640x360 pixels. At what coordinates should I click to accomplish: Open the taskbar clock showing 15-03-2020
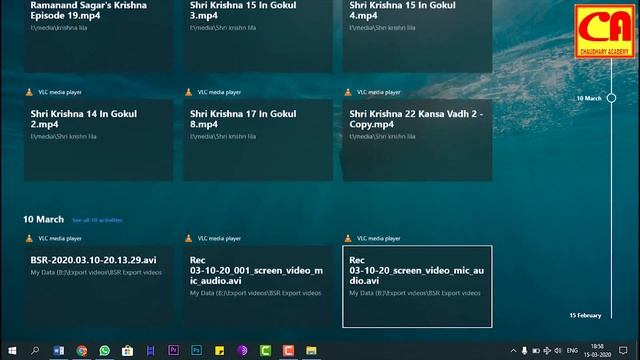[x=597, y=351]
